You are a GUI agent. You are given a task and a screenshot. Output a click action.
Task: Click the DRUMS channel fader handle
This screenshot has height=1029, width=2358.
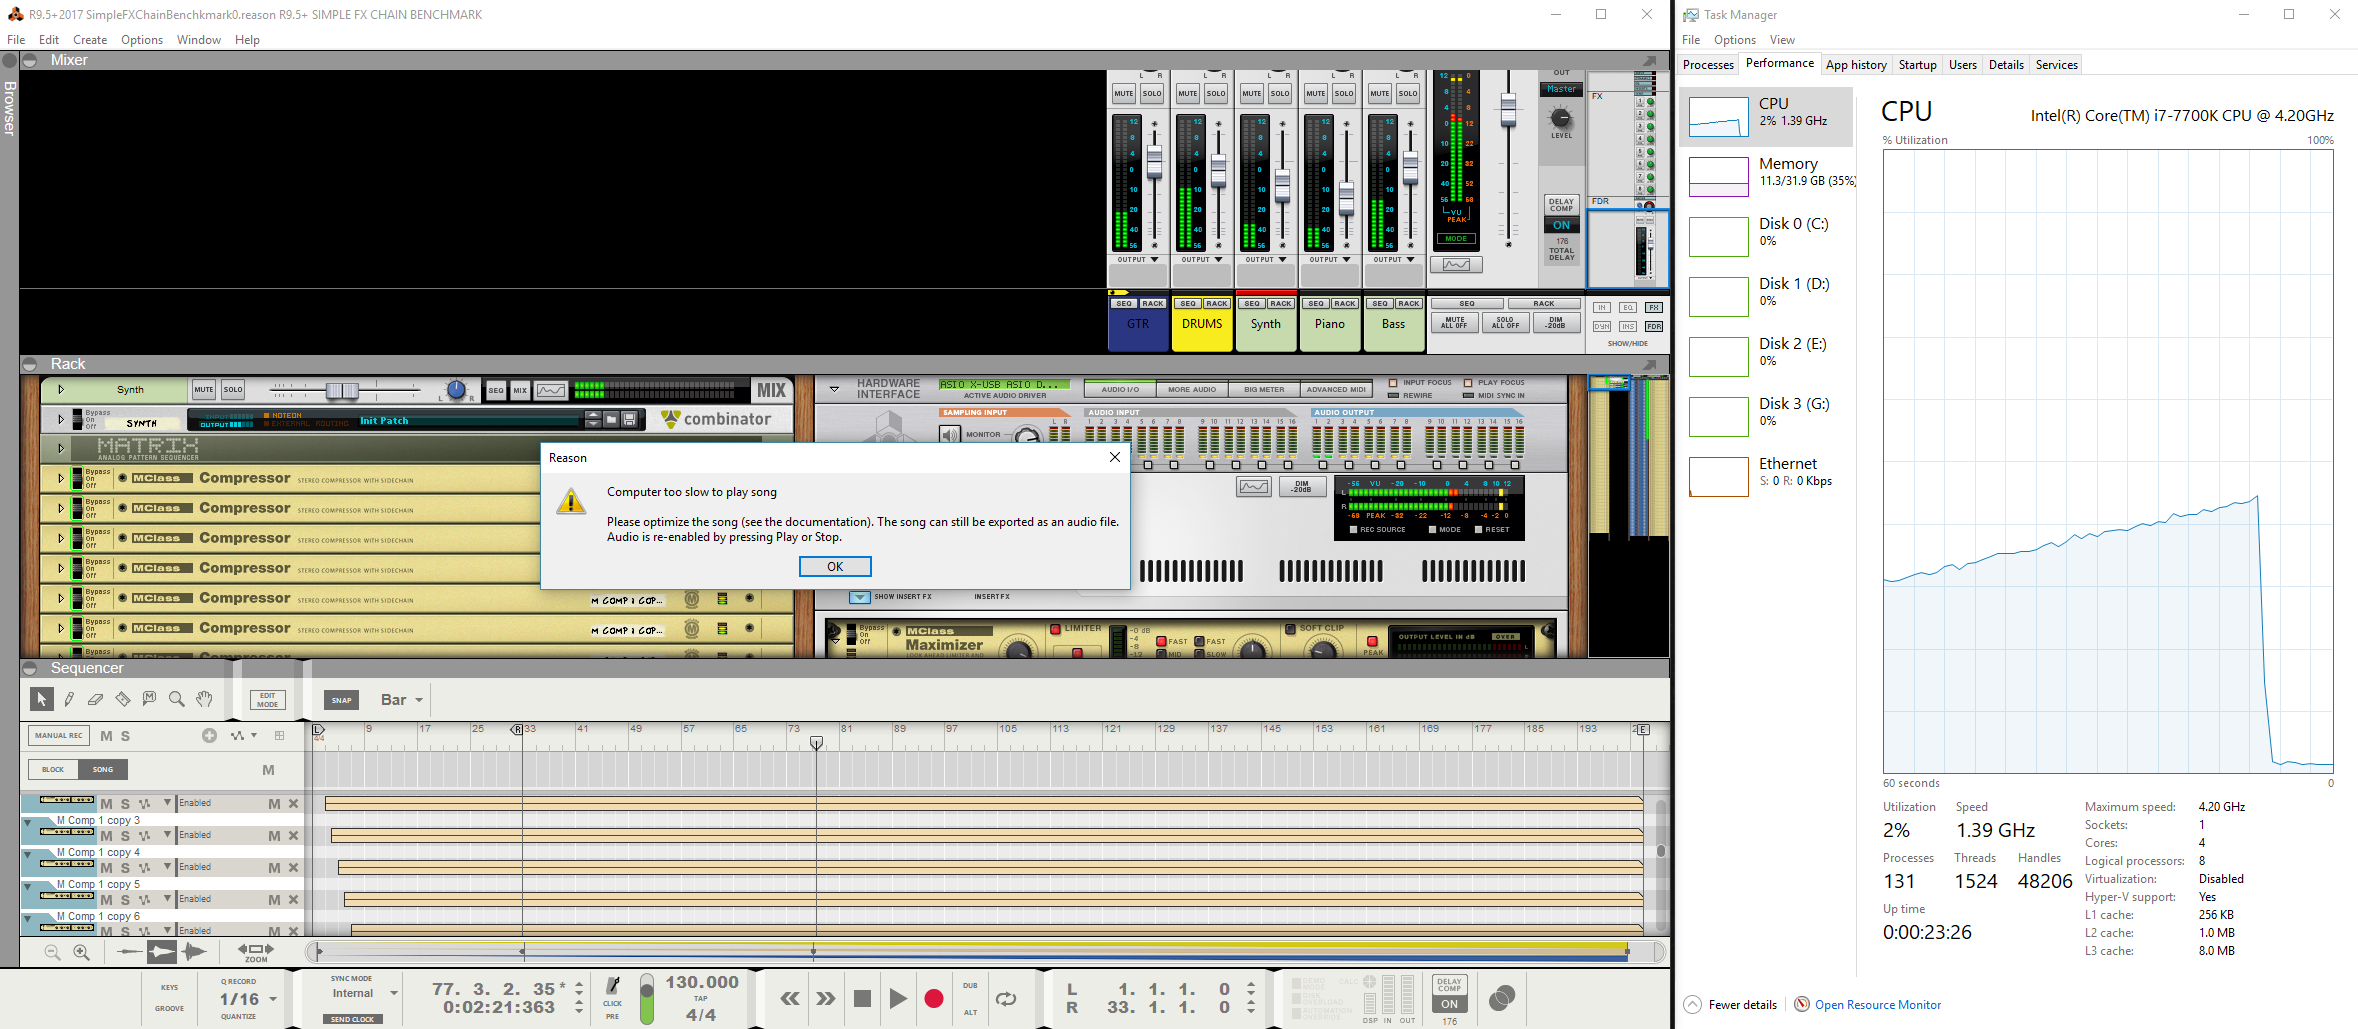tap(1218, 171)
